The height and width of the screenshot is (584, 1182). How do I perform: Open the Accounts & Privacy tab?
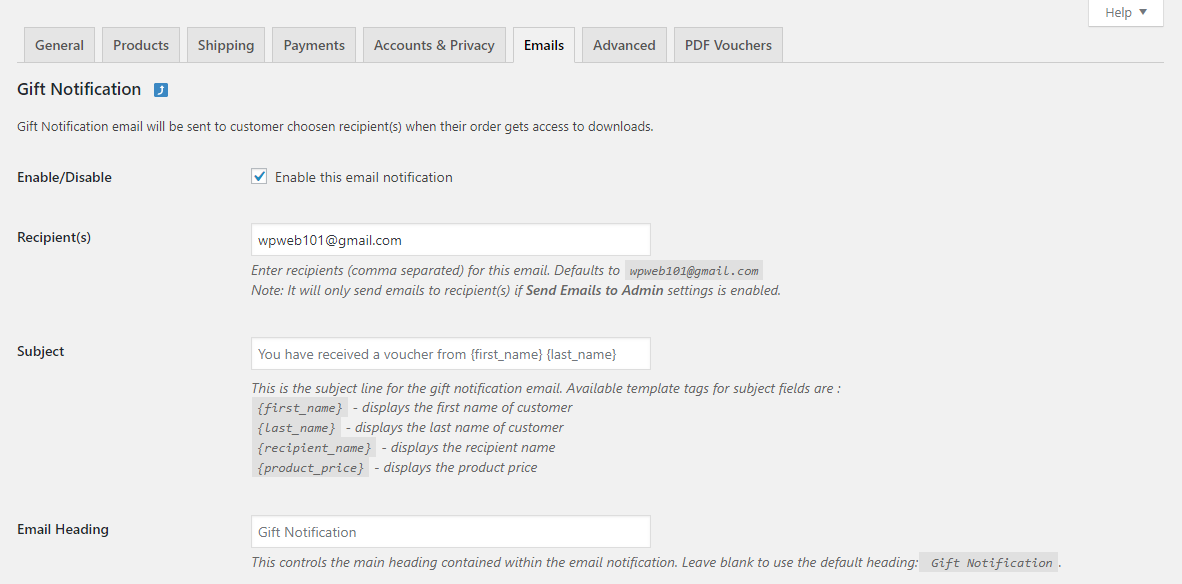click(434, 45)
